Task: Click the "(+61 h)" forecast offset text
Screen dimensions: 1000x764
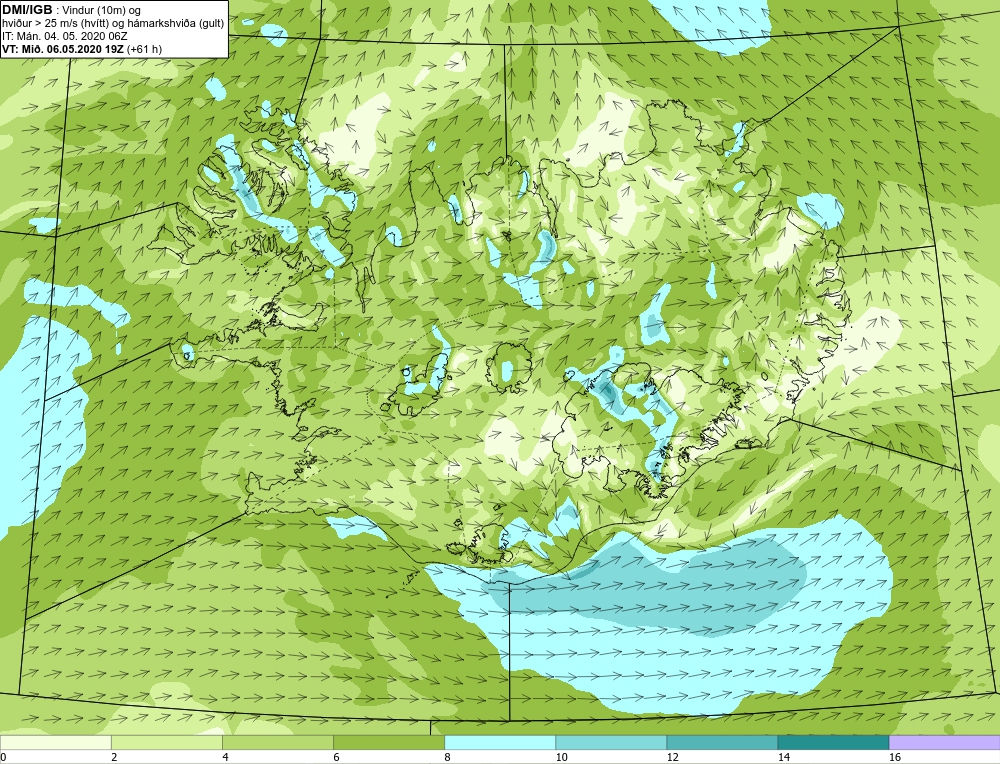Action: (x=145, y=49)
